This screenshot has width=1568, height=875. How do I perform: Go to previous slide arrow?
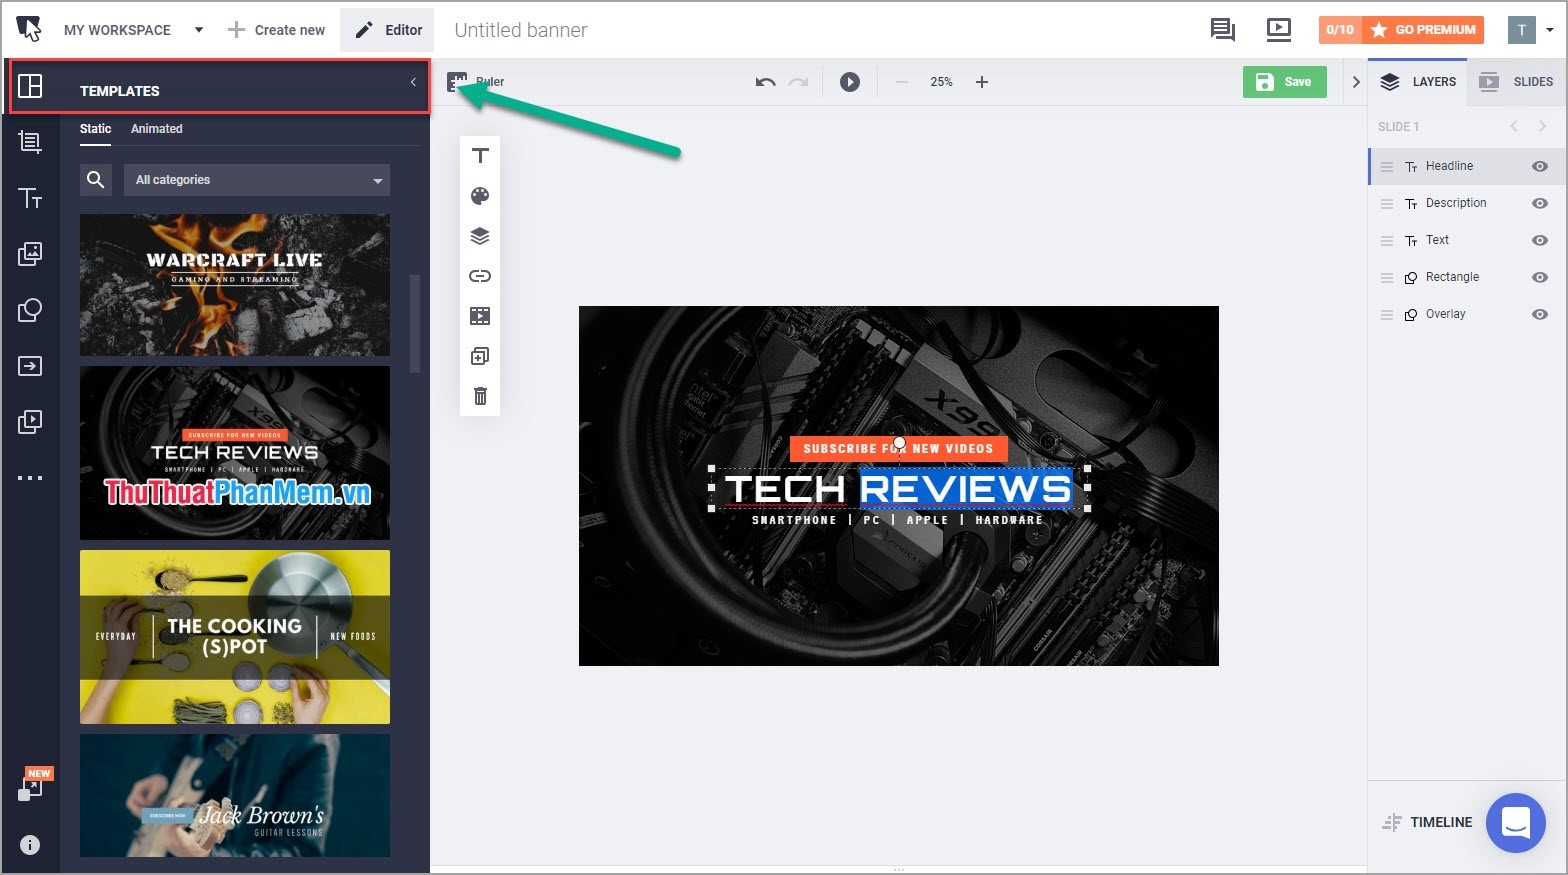click(x=1514, y=126)
